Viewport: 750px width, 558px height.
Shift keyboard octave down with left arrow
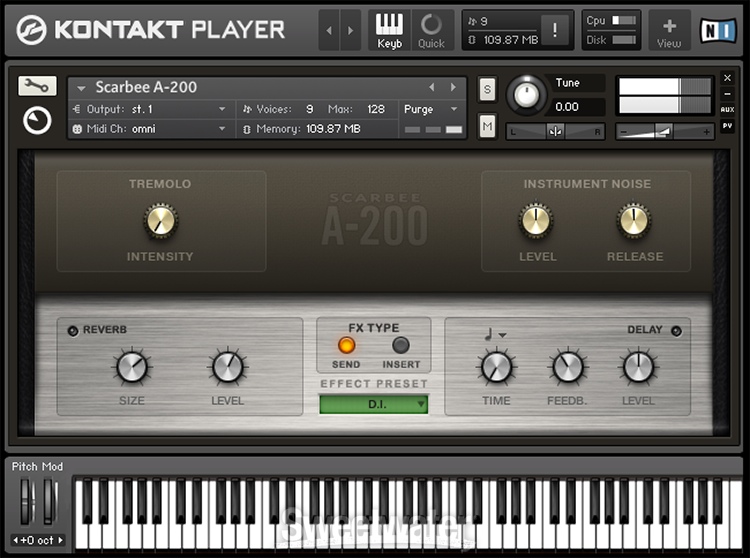point(15,540)
